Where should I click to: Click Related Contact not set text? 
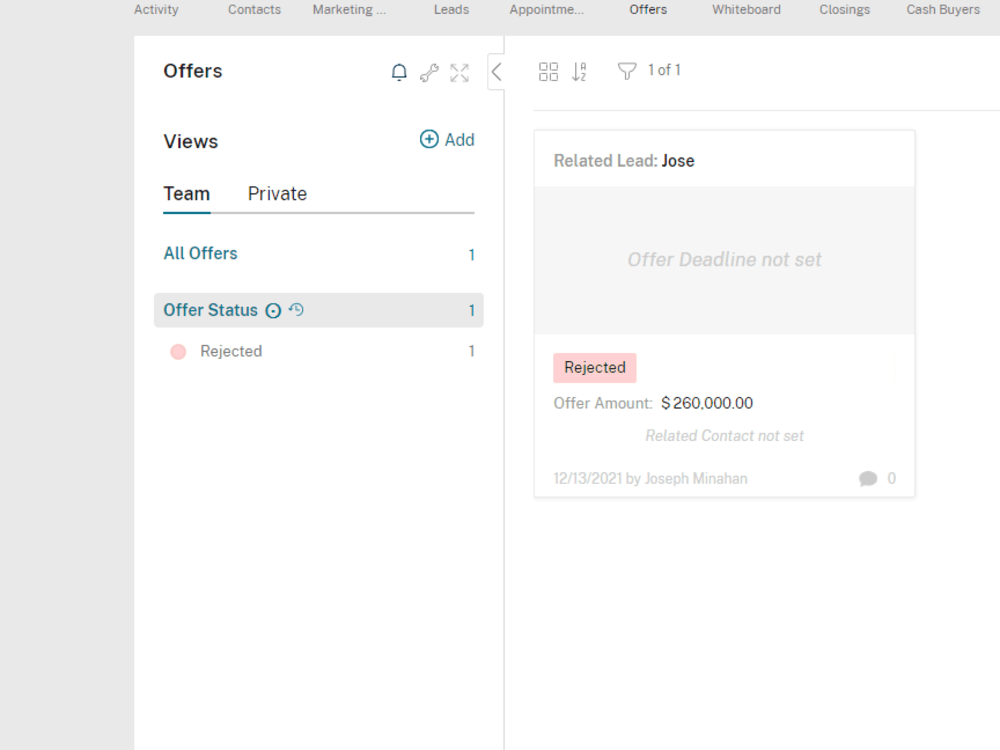click(x=724, y=436)
